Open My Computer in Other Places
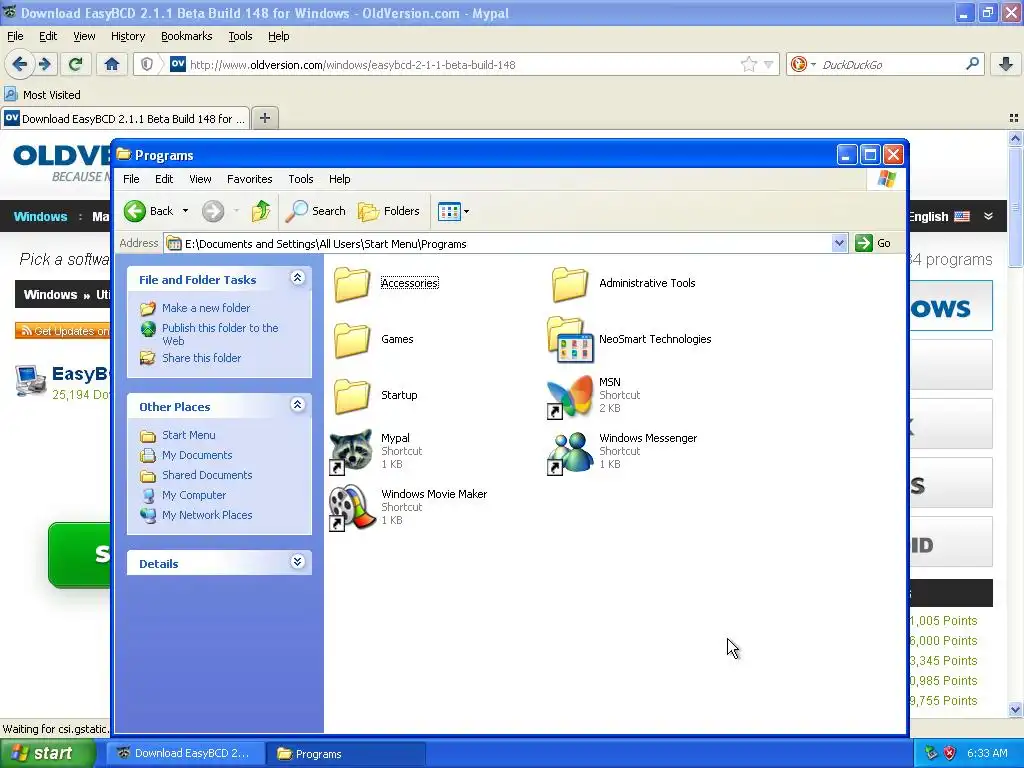Screen dimensions: 1024x768 tap(194, 495)
